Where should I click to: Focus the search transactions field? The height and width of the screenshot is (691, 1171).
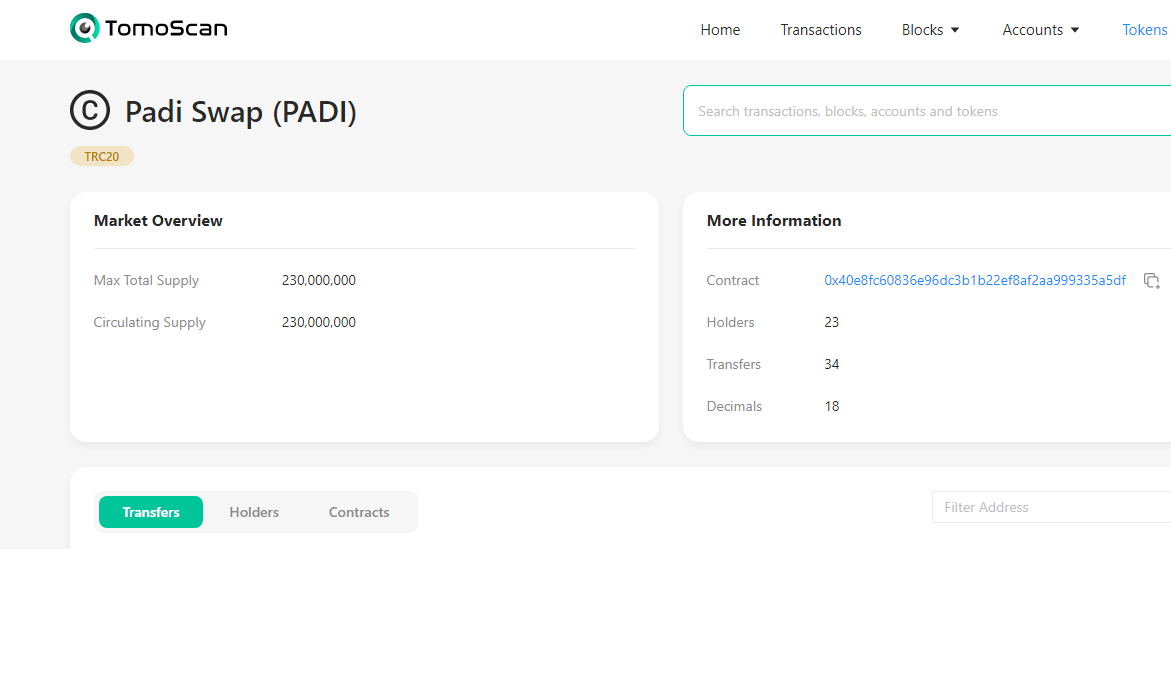(x=927, y=111)
